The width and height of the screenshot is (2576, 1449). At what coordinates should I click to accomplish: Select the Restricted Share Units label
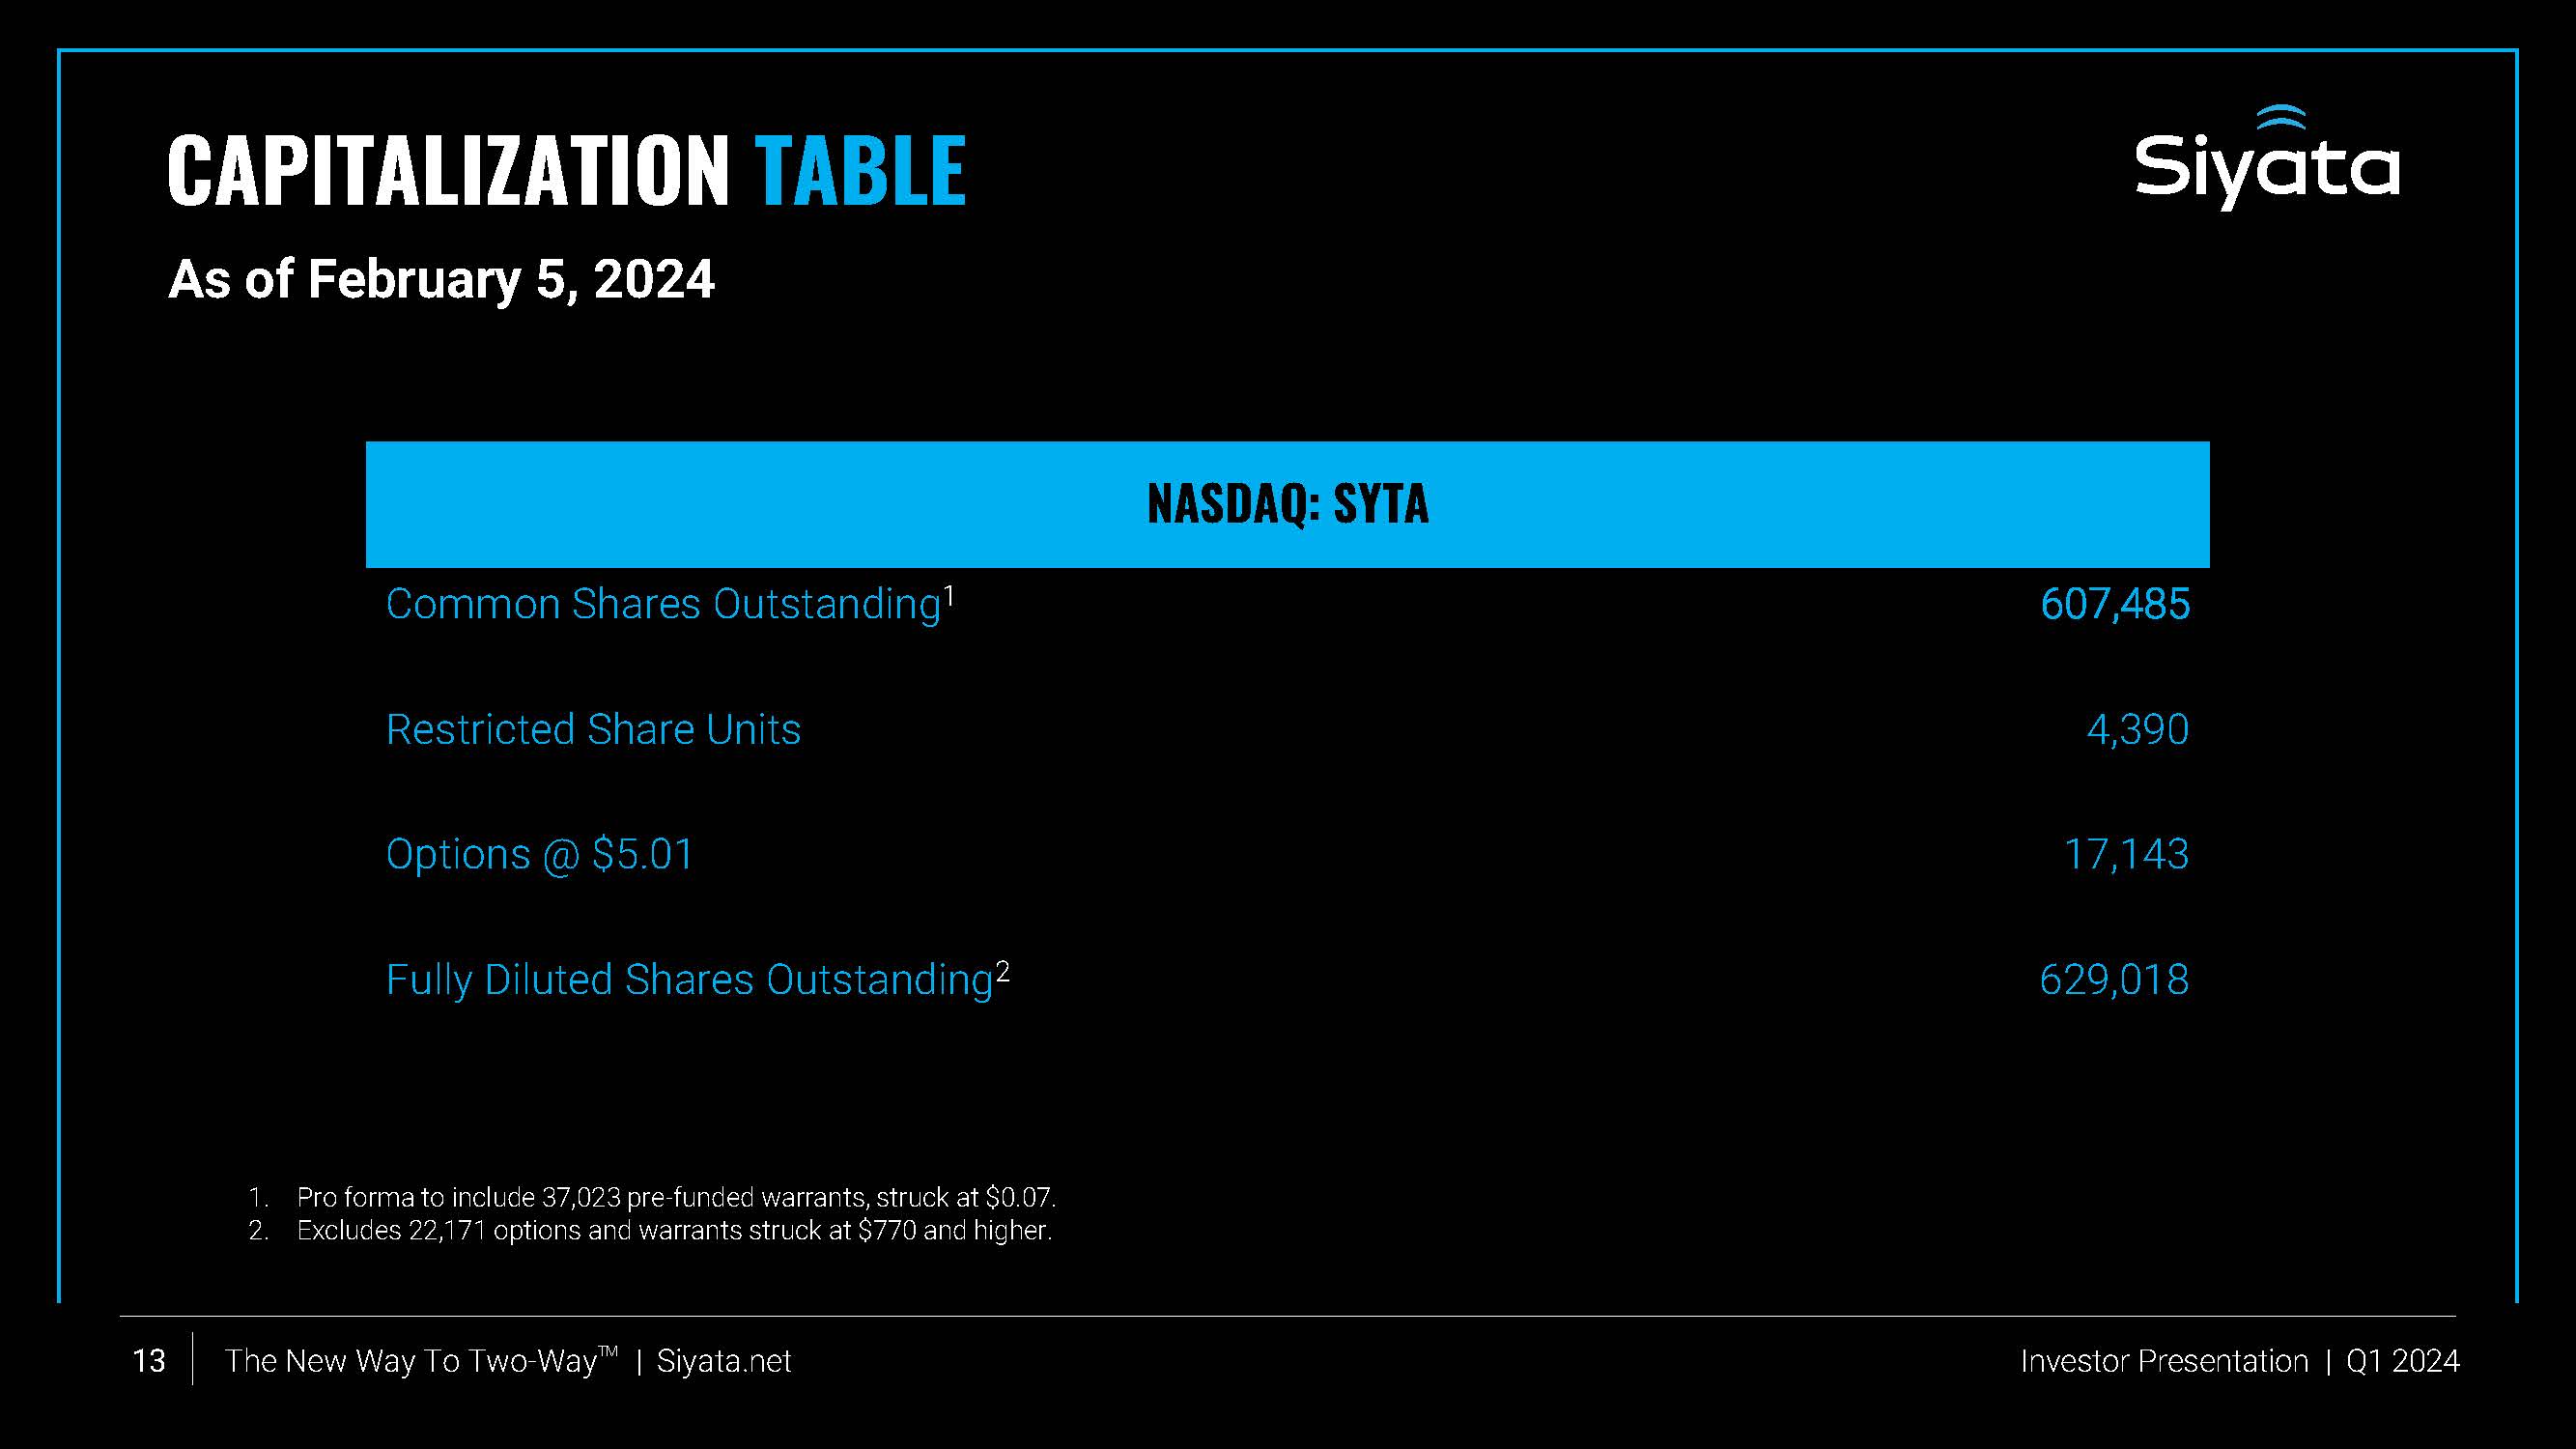[x=593, y=730]
